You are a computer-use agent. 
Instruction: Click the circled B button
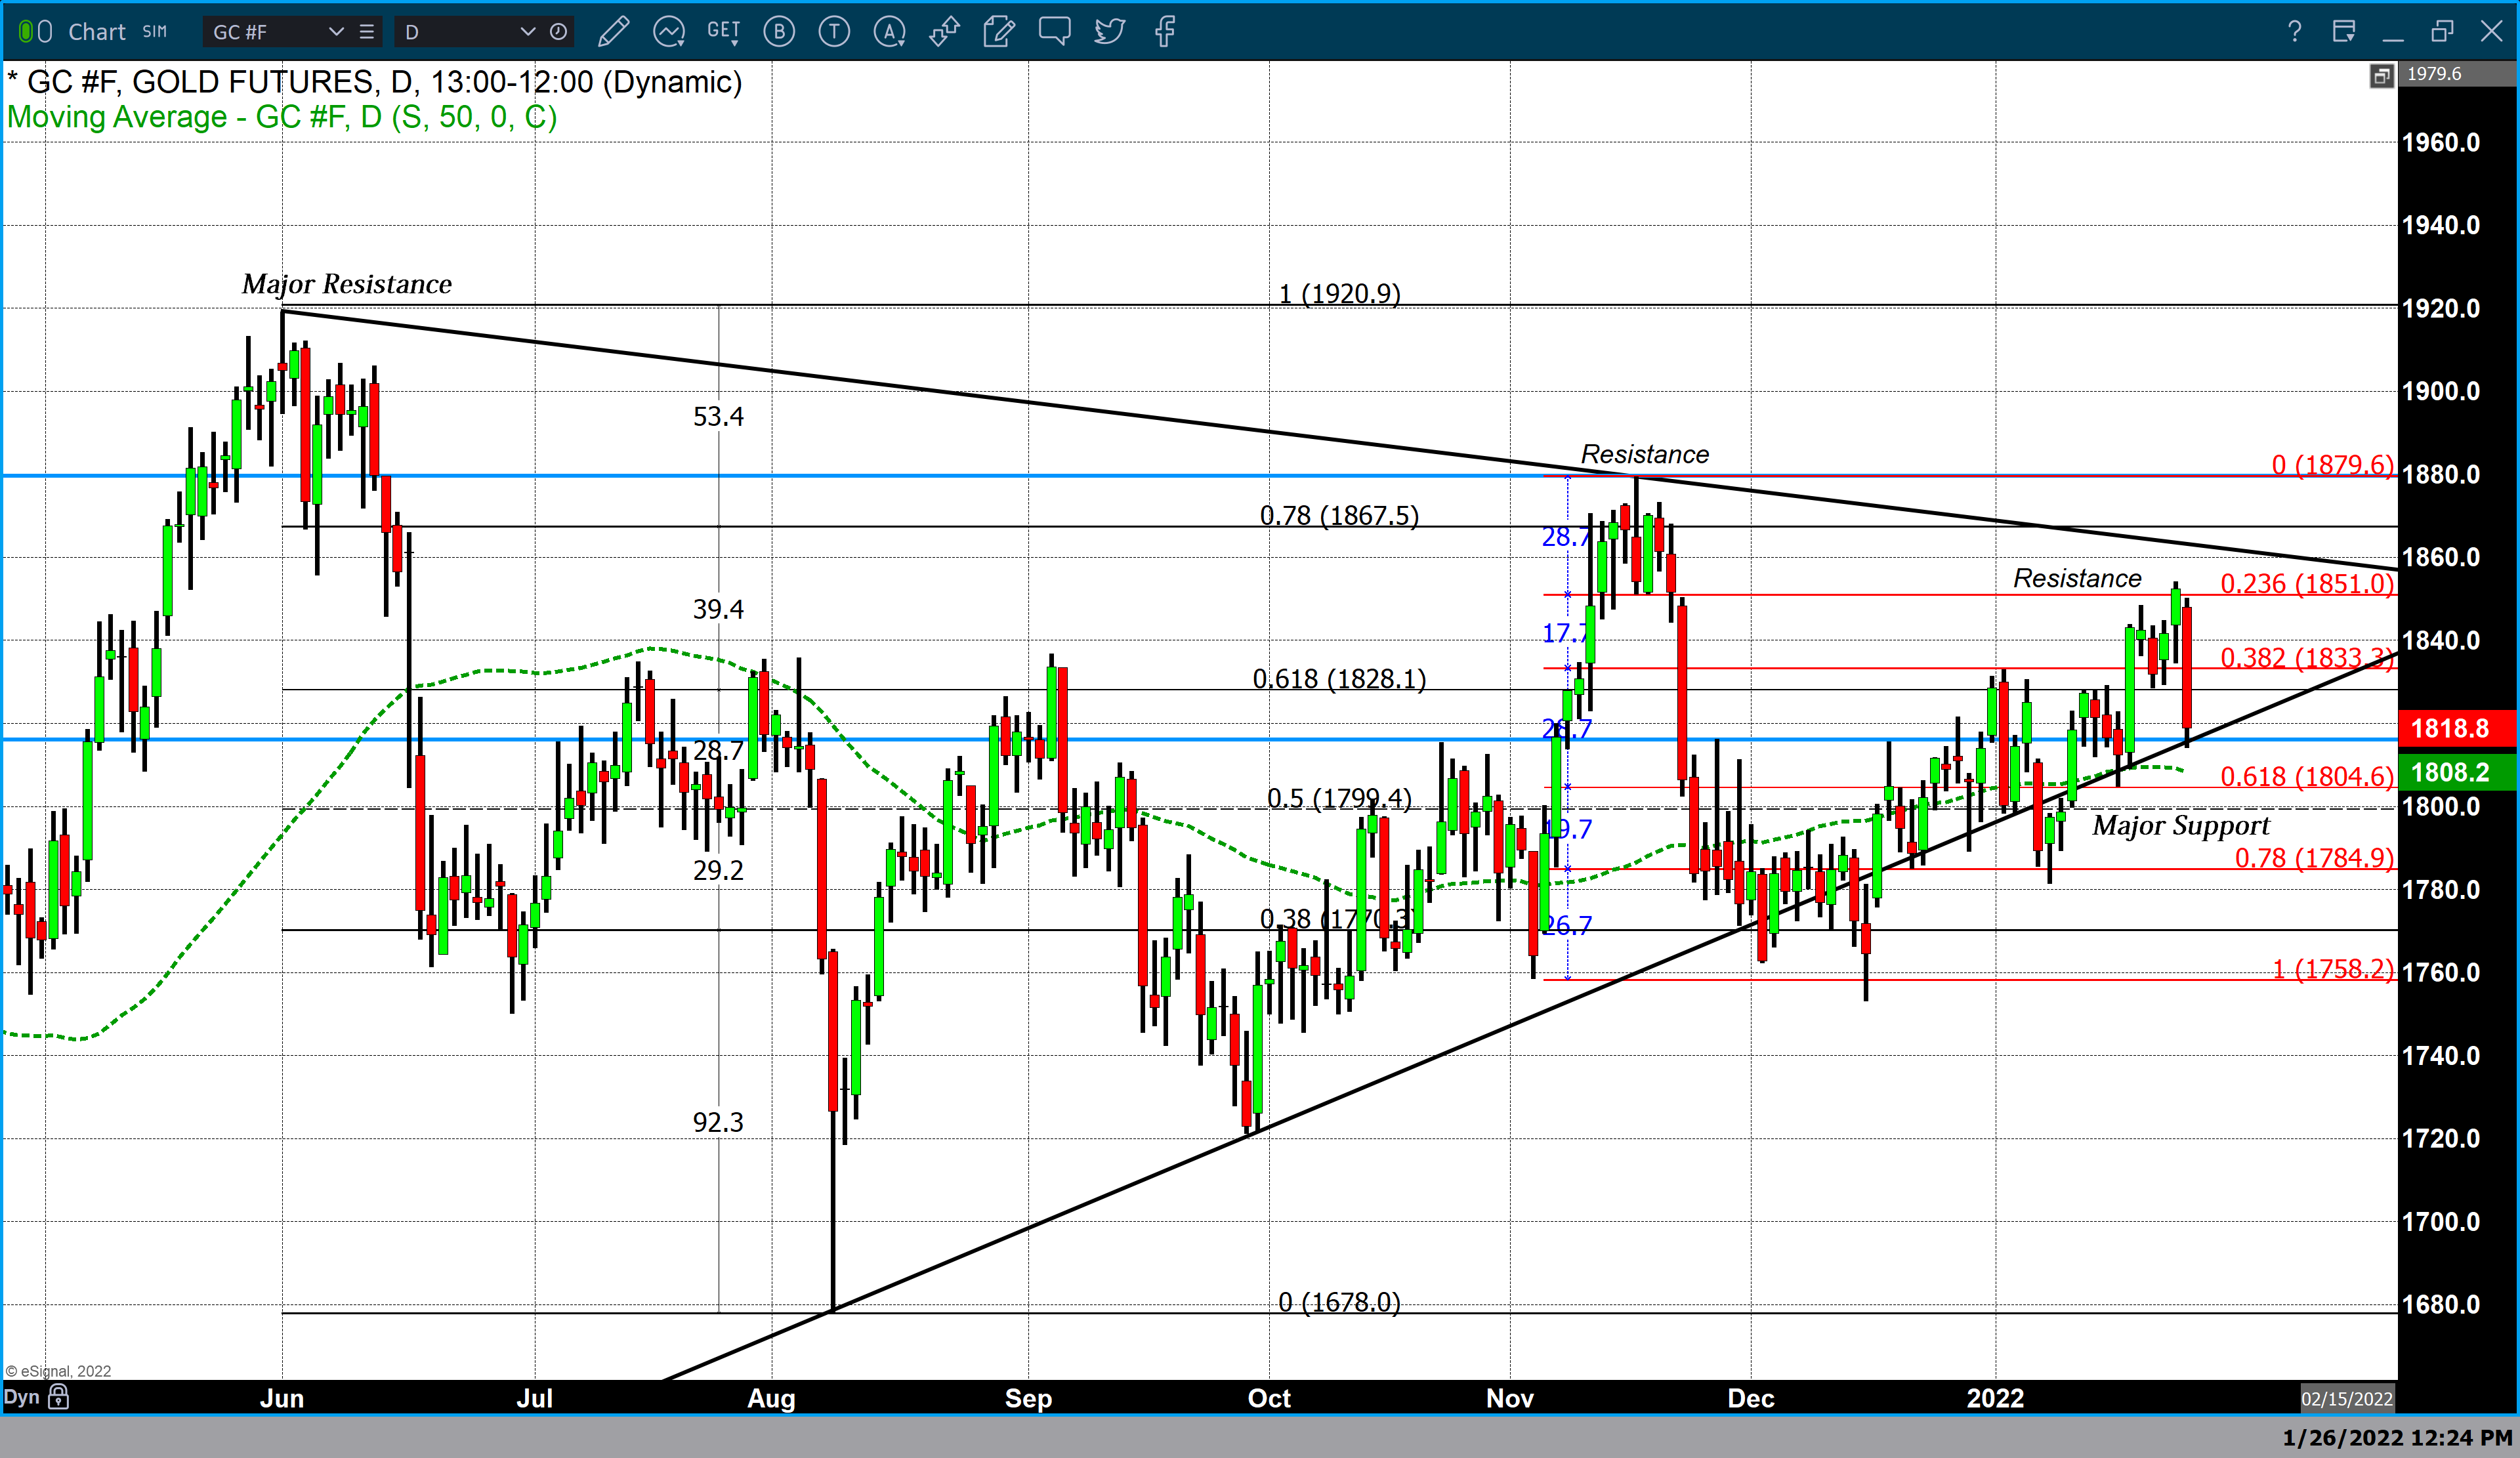click(779, 32)
